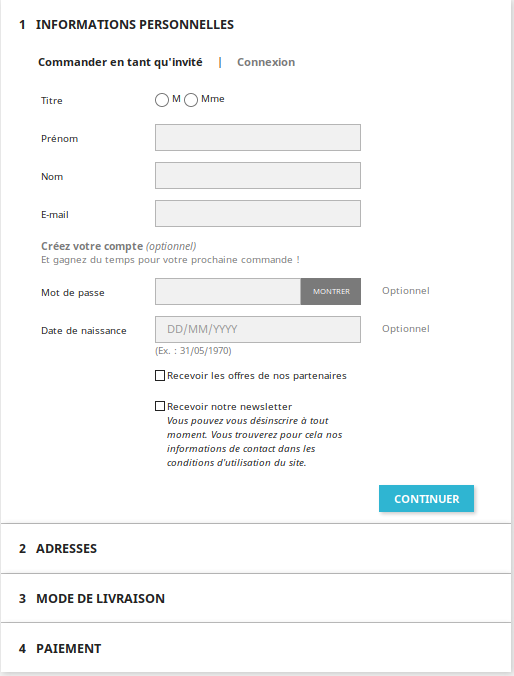Expand the Paiement step
514x676 pixels.
click(256, 648)
